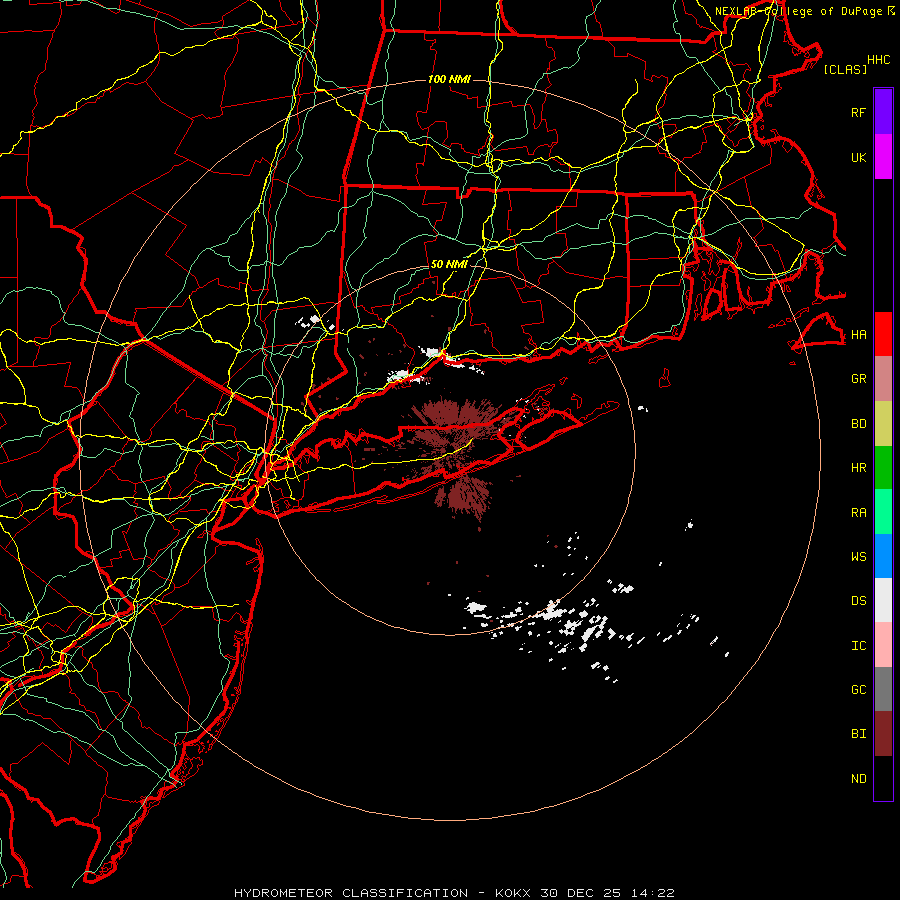This screenshot has height=900, width=900.
Task: Click the magenta UK legend color swatch
Action: [x=883, y=157]
